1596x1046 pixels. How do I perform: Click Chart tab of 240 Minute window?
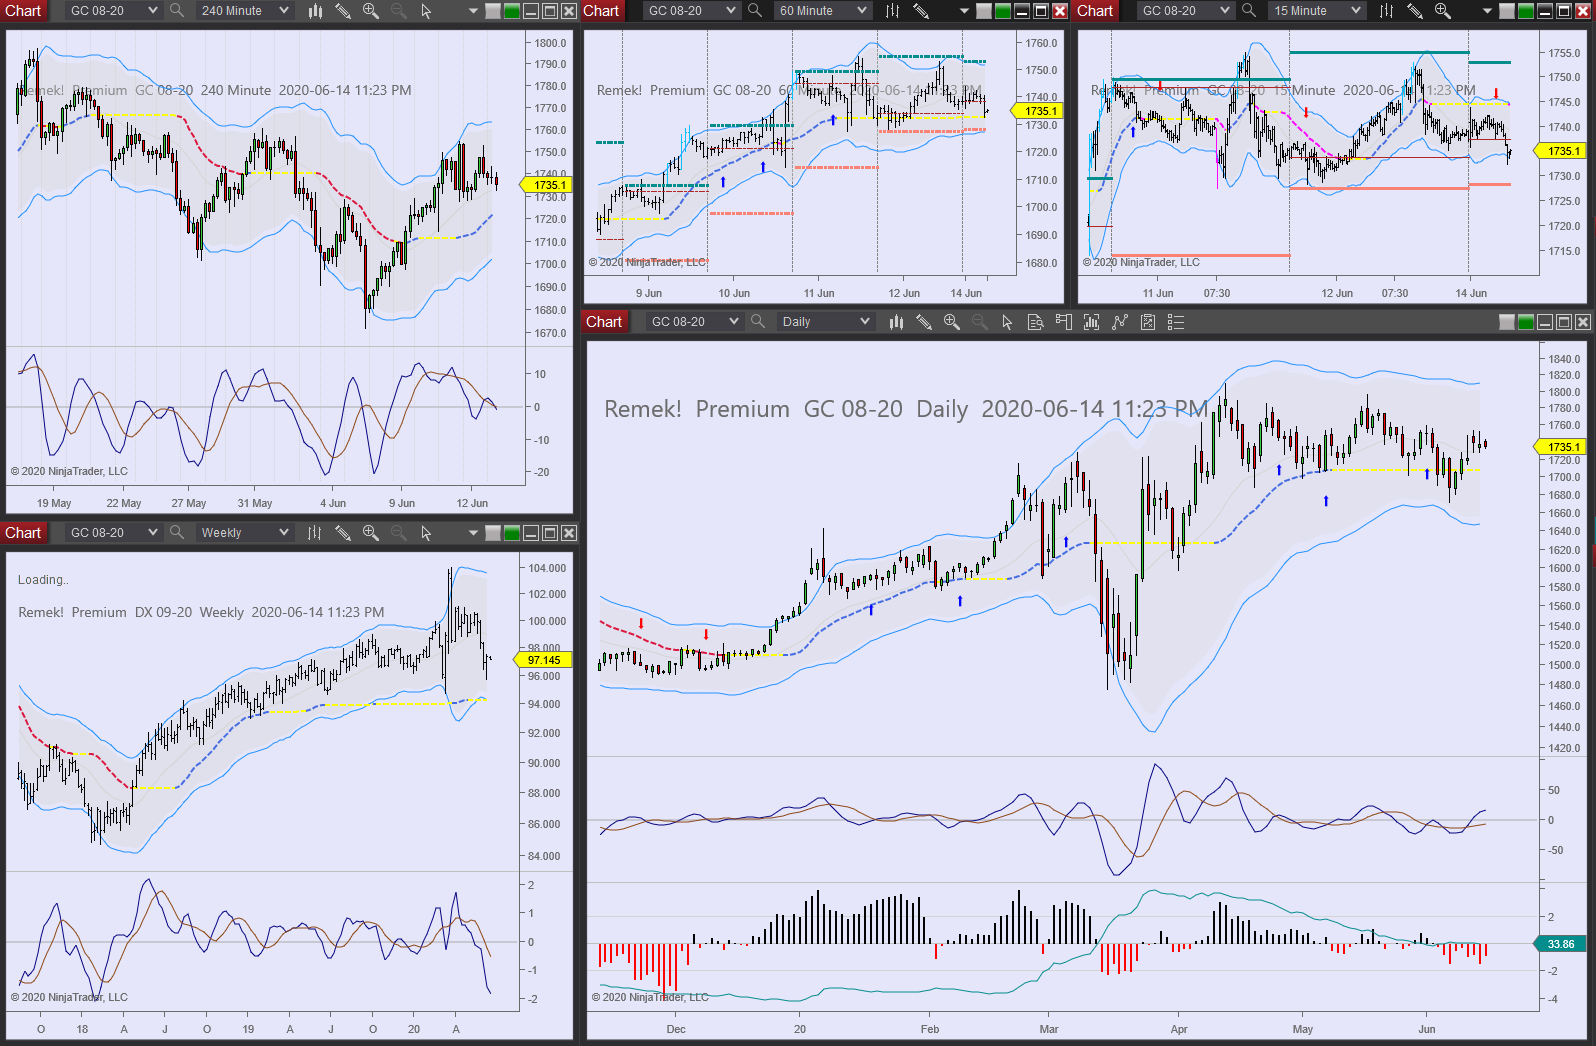(23, 11)
